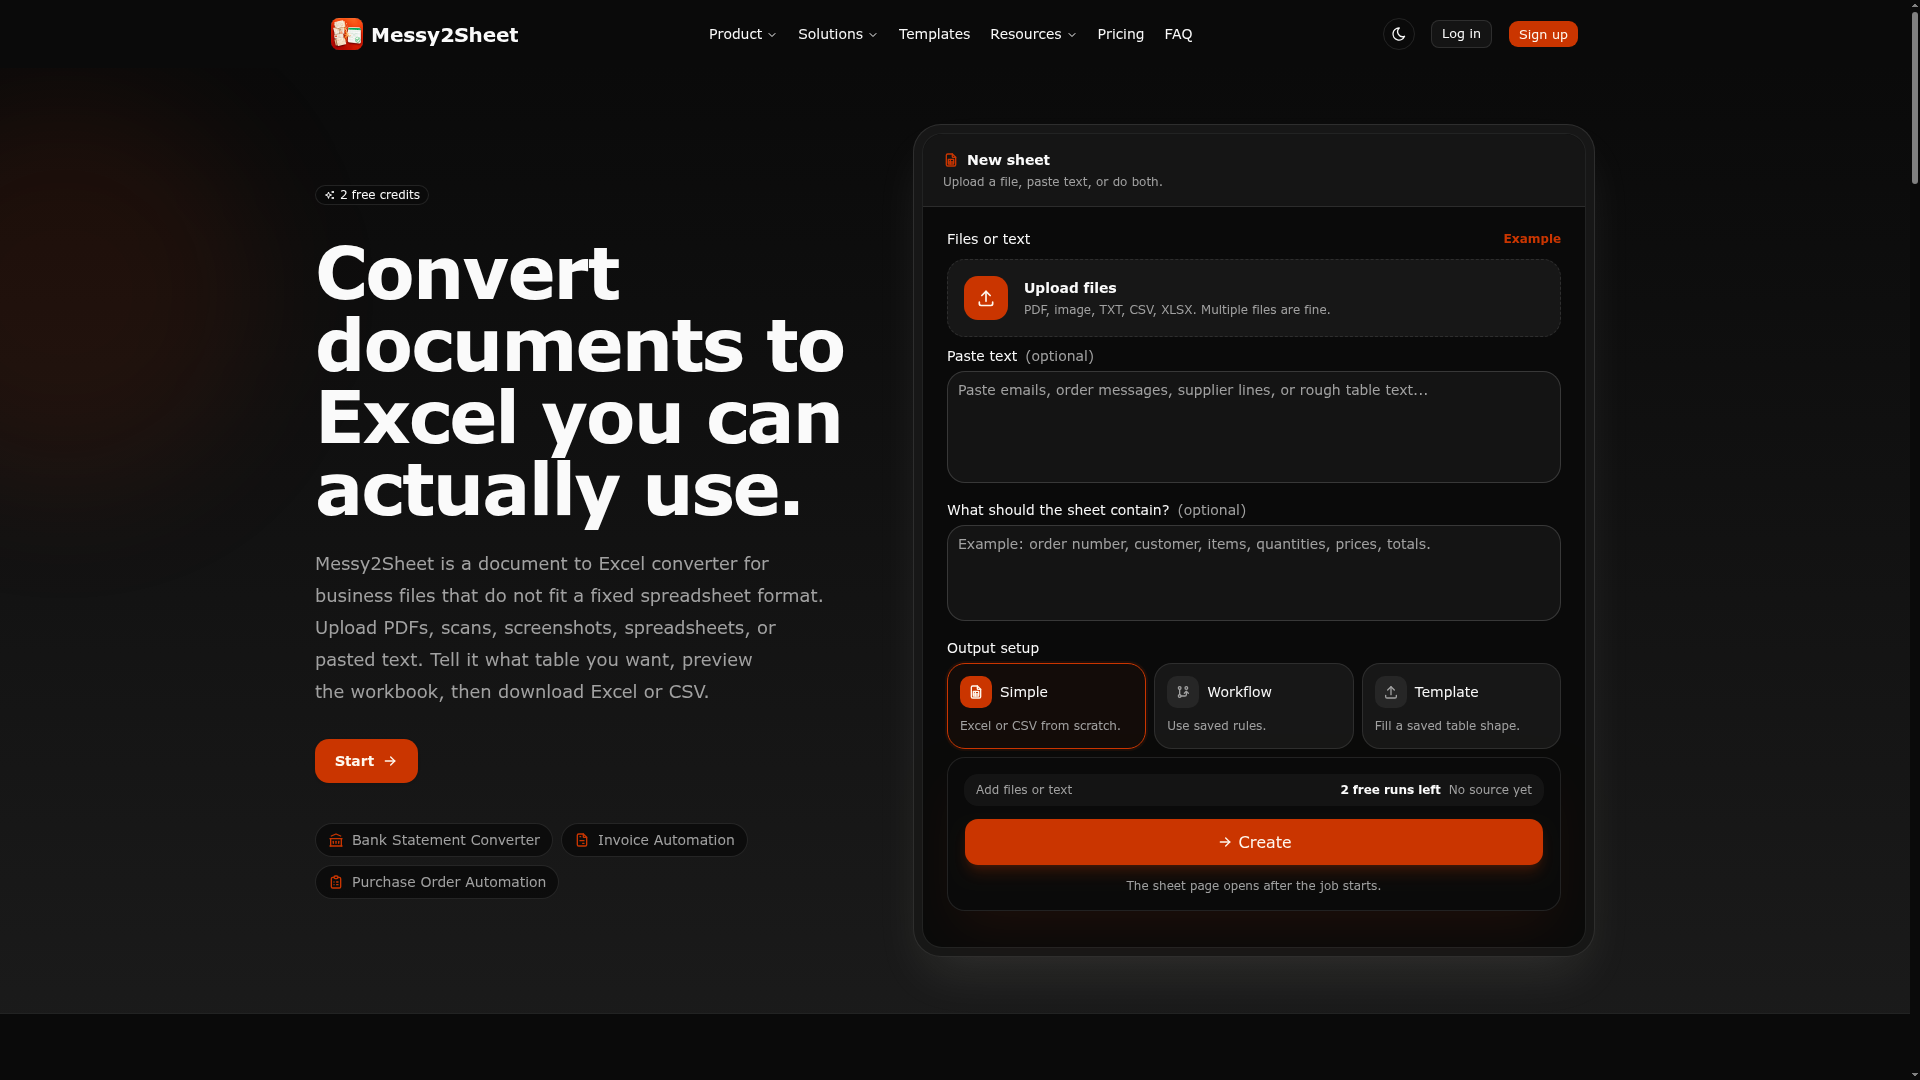This screenshot has height=1080, width=1920.
Task: Click the Template upload icon
Action: tap(1391, 692)
